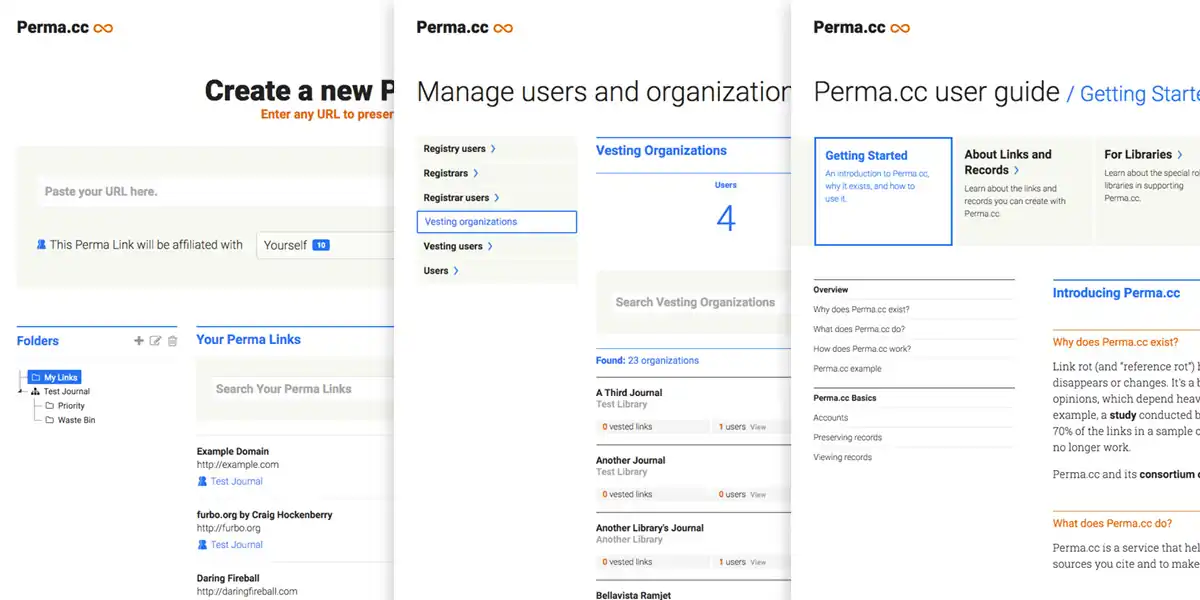
Task: Click Another Library's Journal organization name
Action: [650, 528]
